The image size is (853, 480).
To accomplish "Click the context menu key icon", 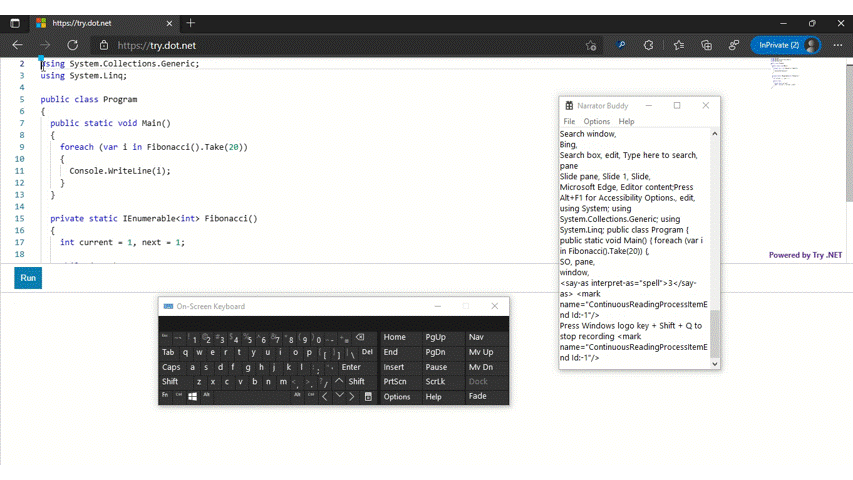I will pyautogui.click(x=368, y=397).
